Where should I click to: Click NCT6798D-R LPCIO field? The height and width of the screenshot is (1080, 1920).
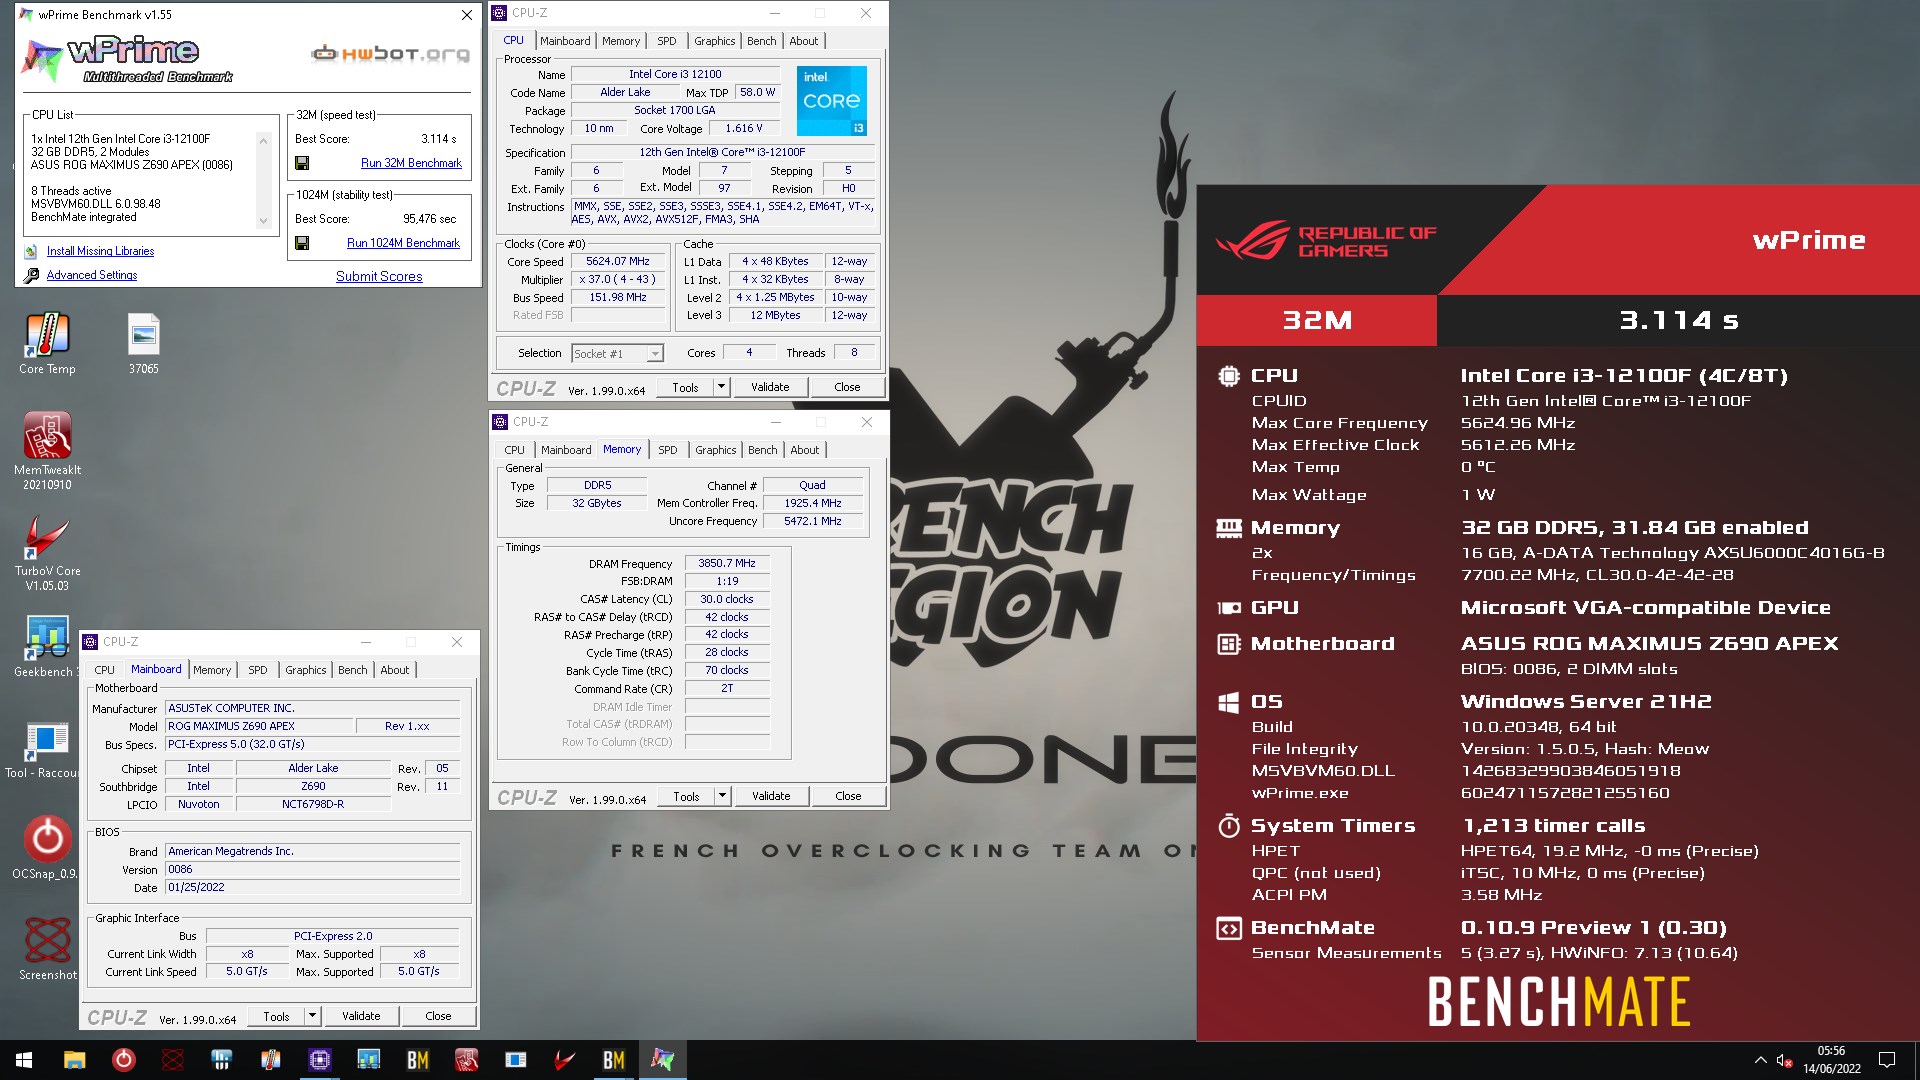313,805
